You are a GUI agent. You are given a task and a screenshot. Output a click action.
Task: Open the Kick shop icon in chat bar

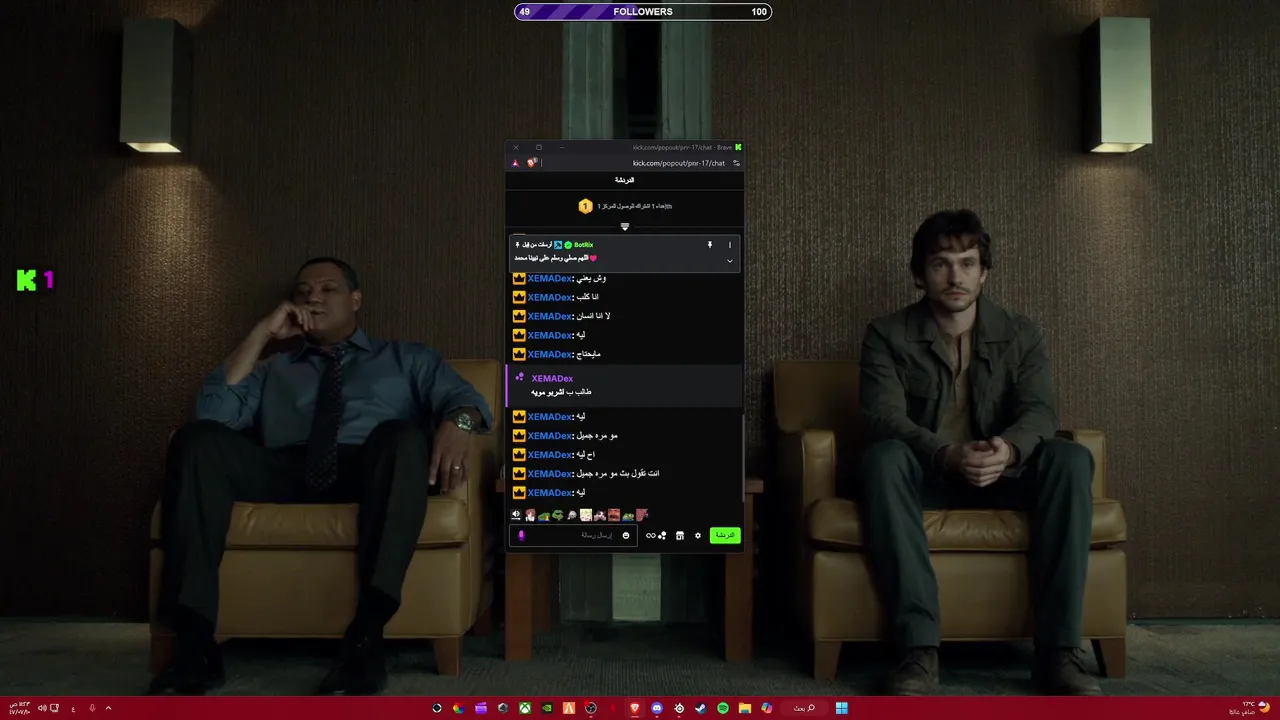pos(680,535)
